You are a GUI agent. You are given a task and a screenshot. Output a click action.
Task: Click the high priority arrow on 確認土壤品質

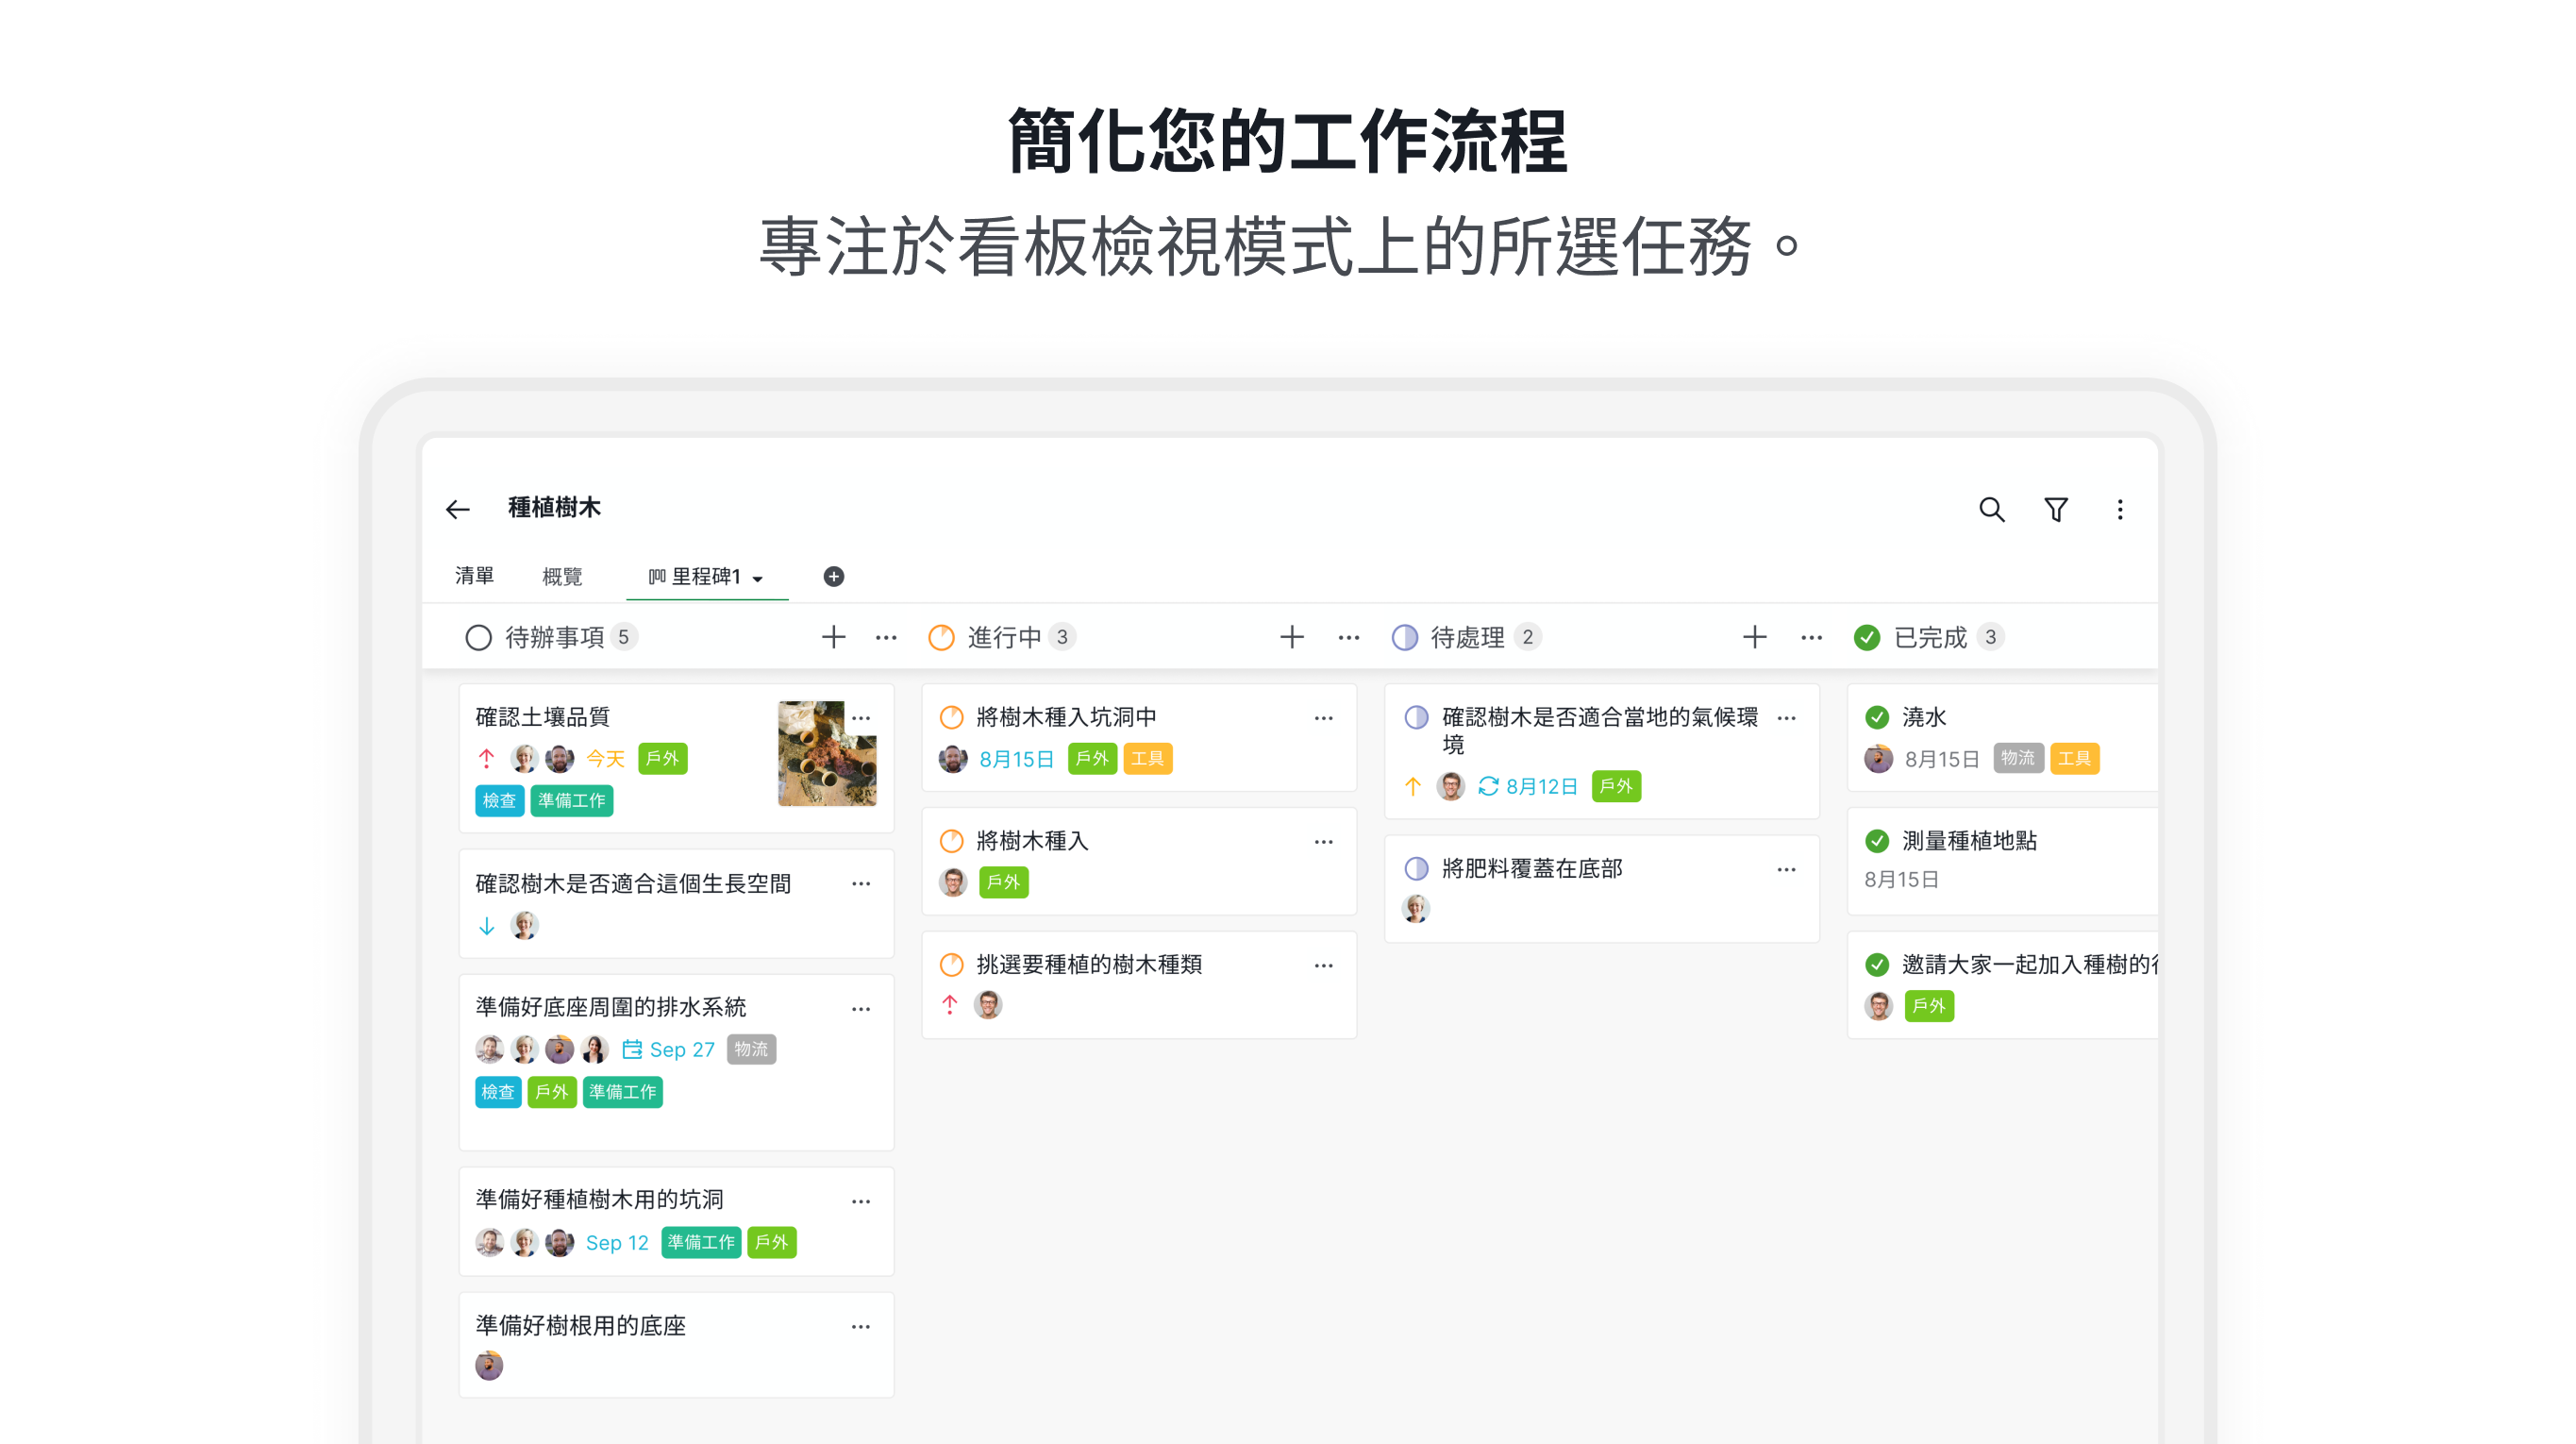pos(486,759)
